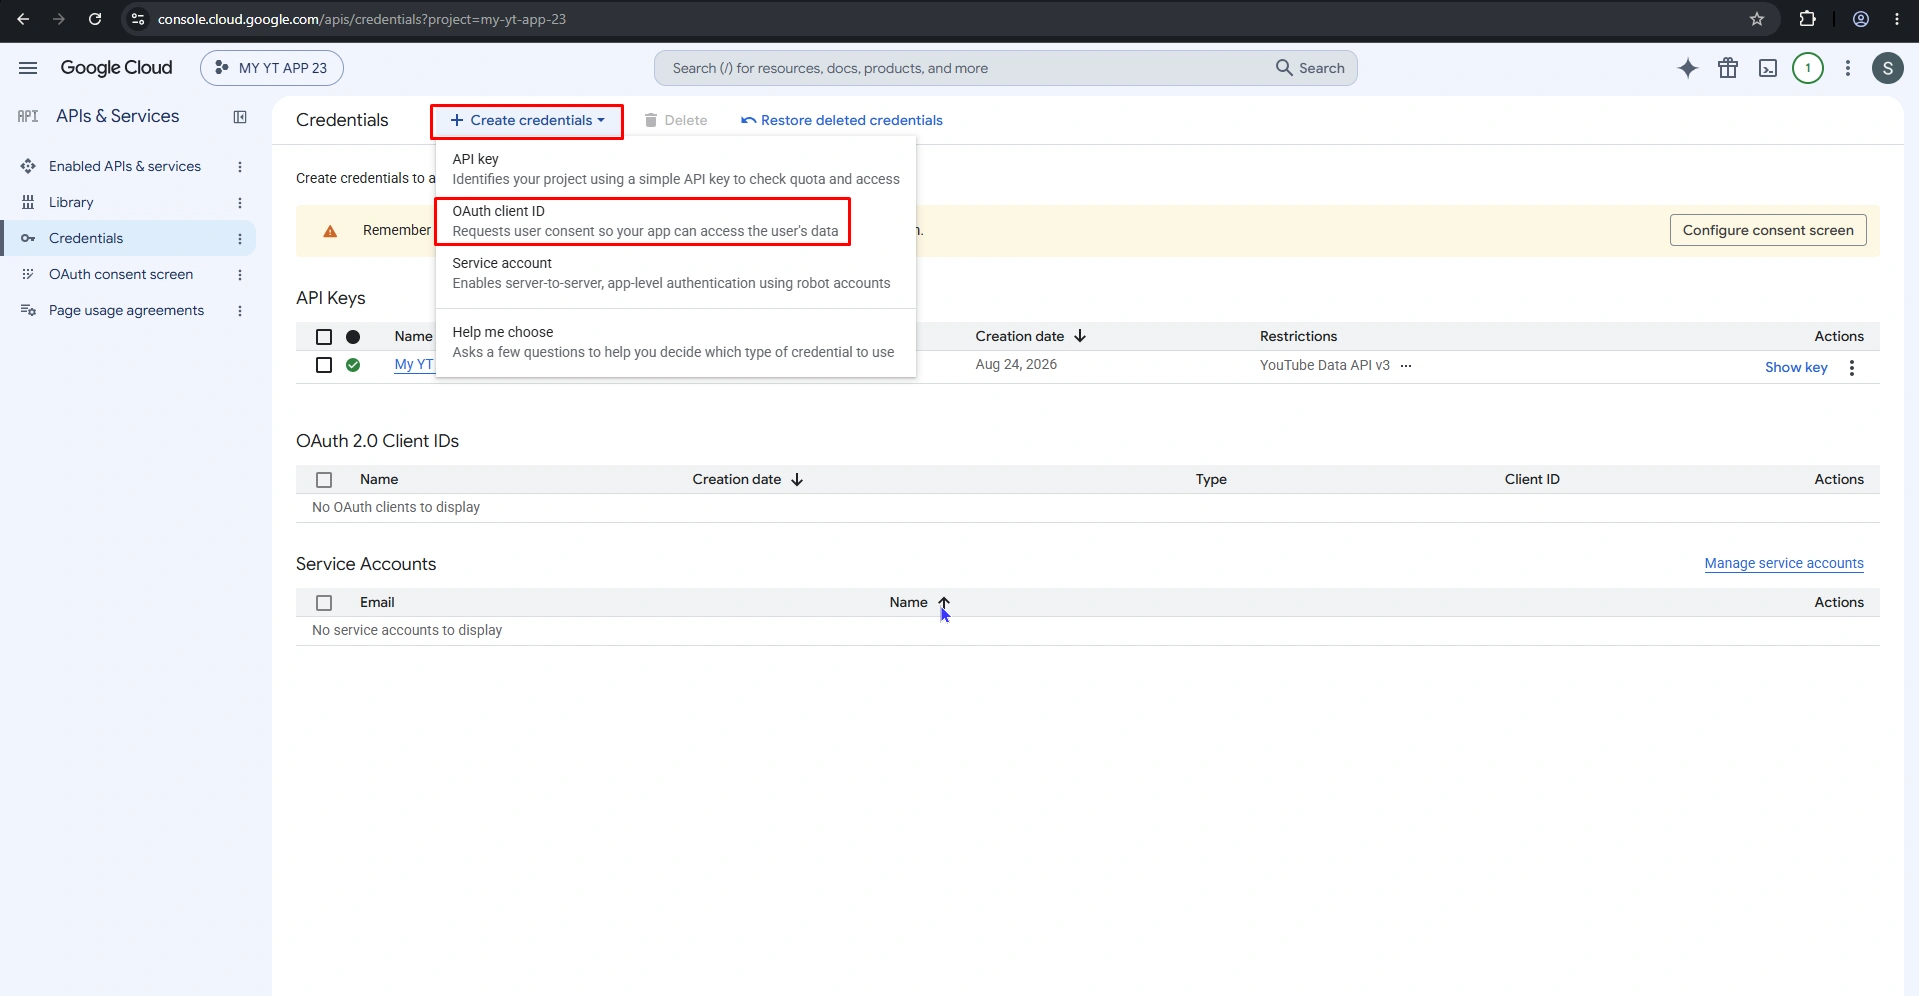1919x996 pixels.
Task: Open actions menu for the API key row
Action: point(1852,368)
